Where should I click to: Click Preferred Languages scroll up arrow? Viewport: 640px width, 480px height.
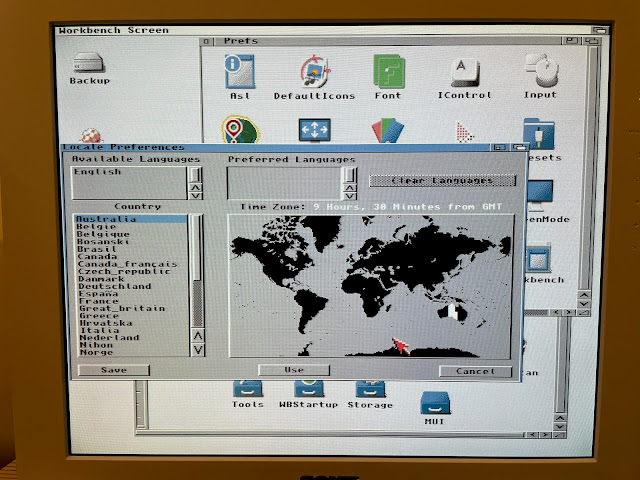350,188
